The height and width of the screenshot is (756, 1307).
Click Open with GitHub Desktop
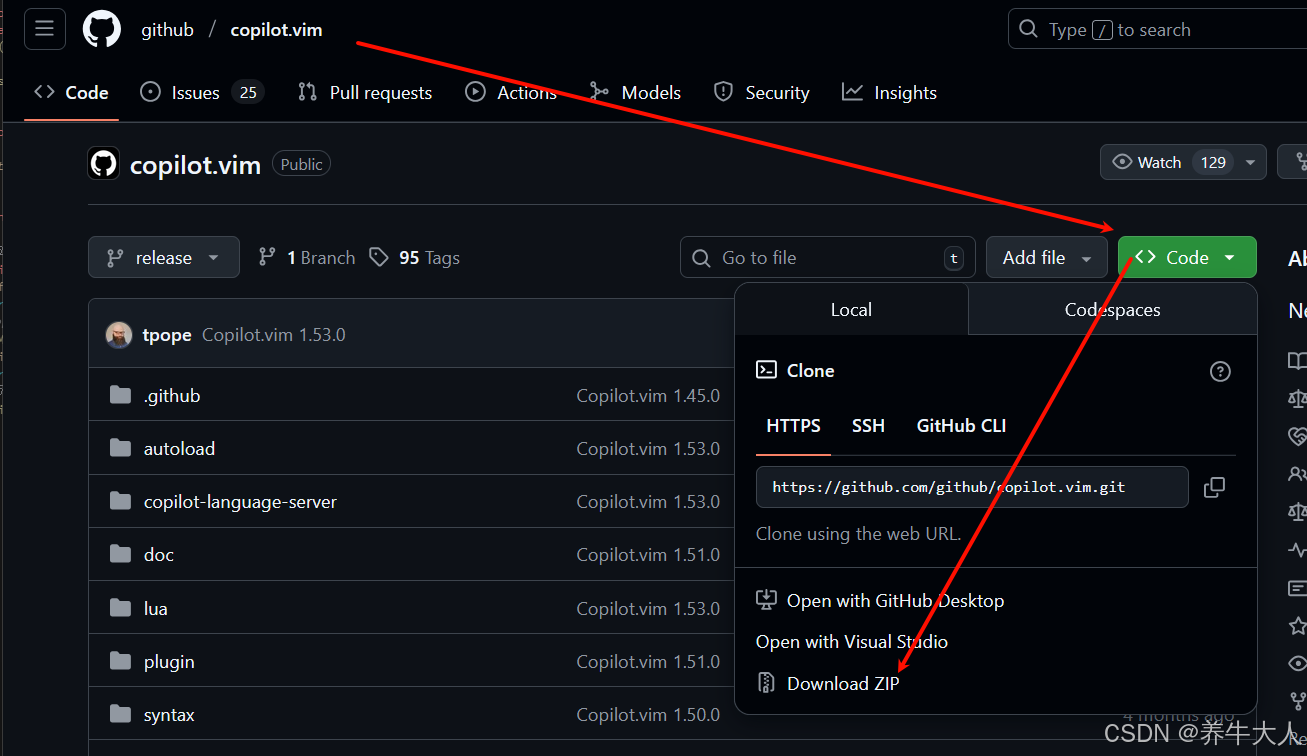coord(895,601)
